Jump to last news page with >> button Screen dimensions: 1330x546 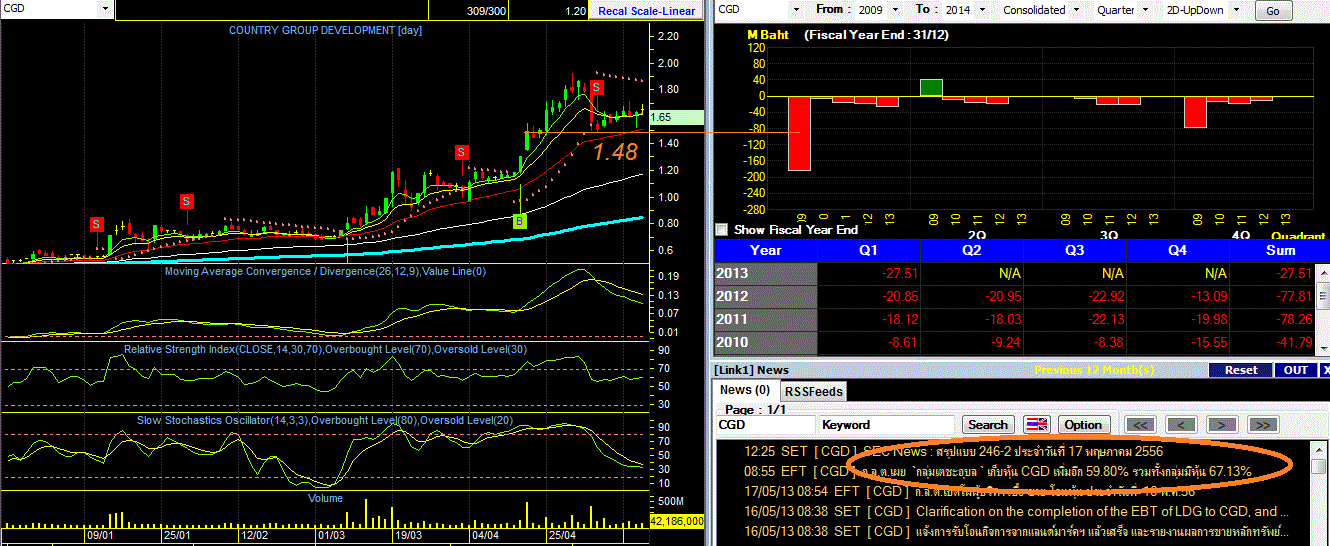click(x=1263, y=425)
